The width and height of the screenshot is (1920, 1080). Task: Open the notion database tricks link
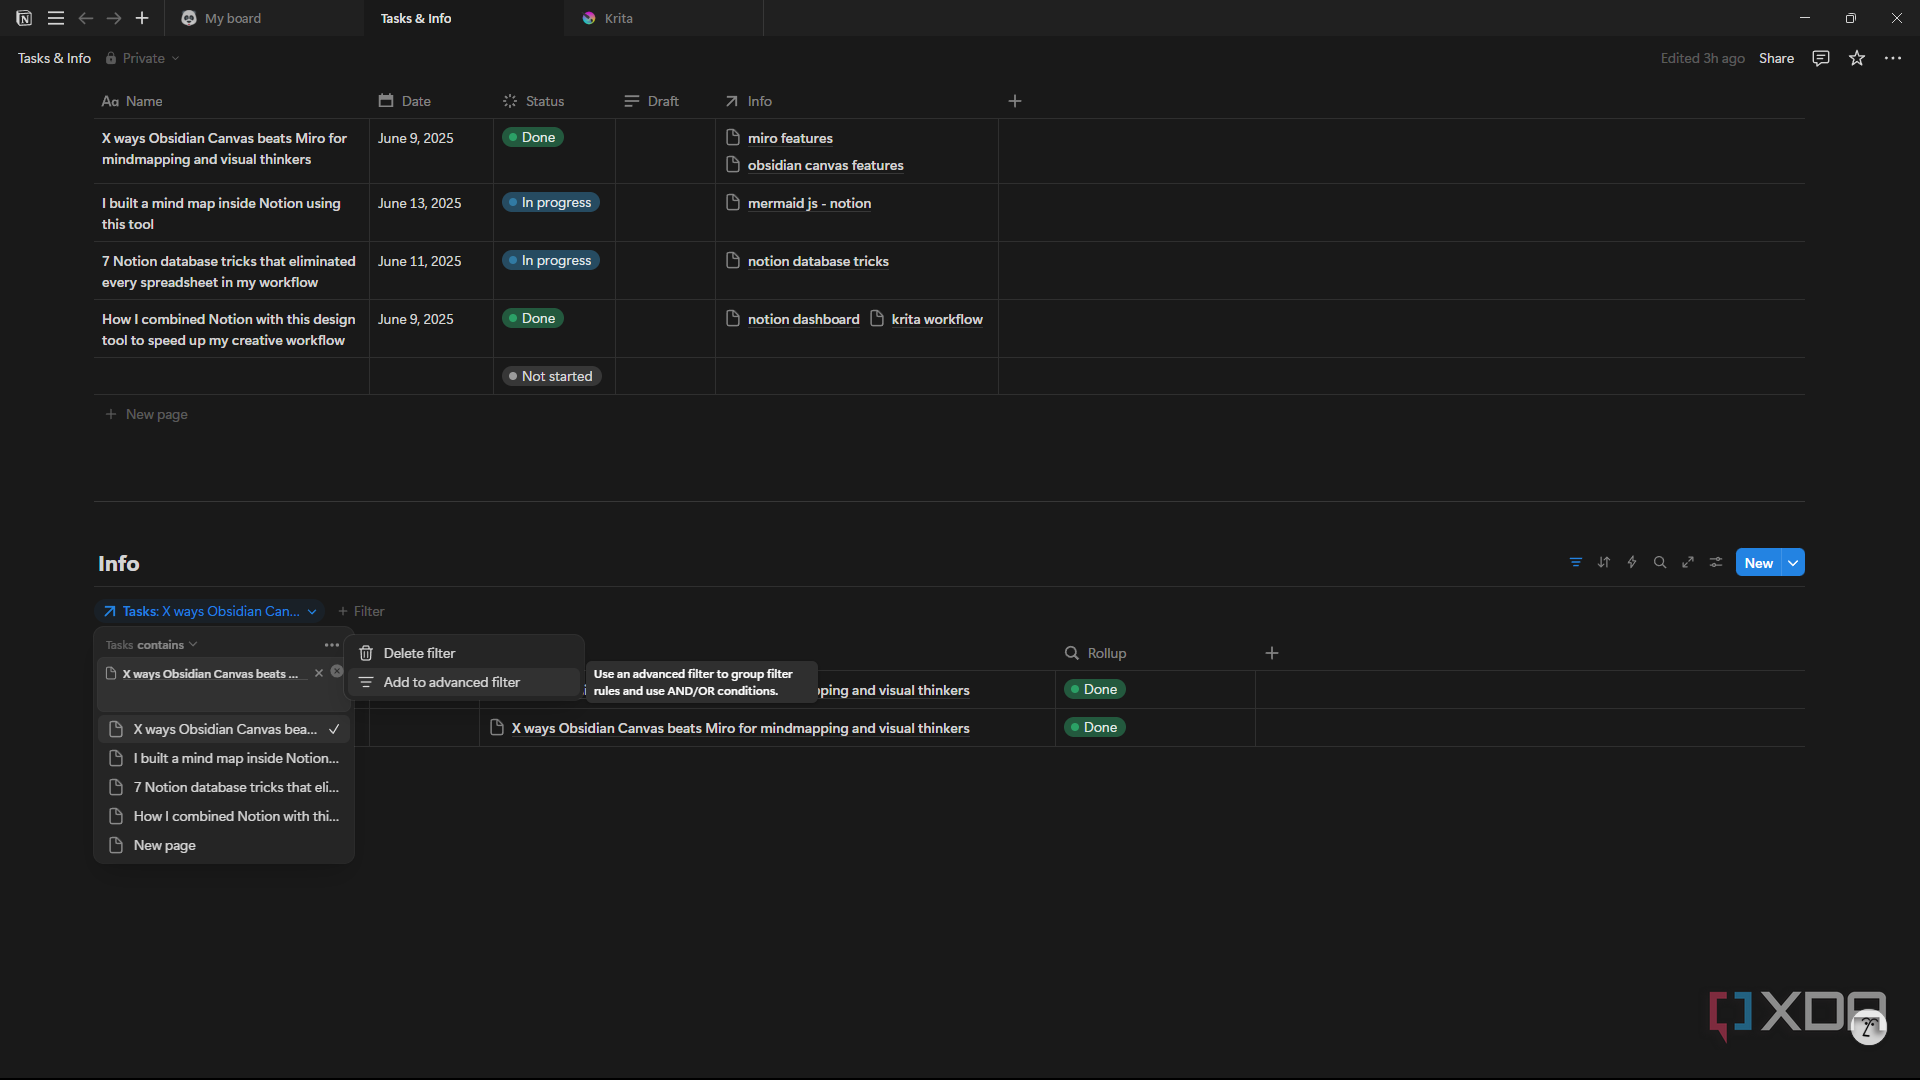coord(818,261)
